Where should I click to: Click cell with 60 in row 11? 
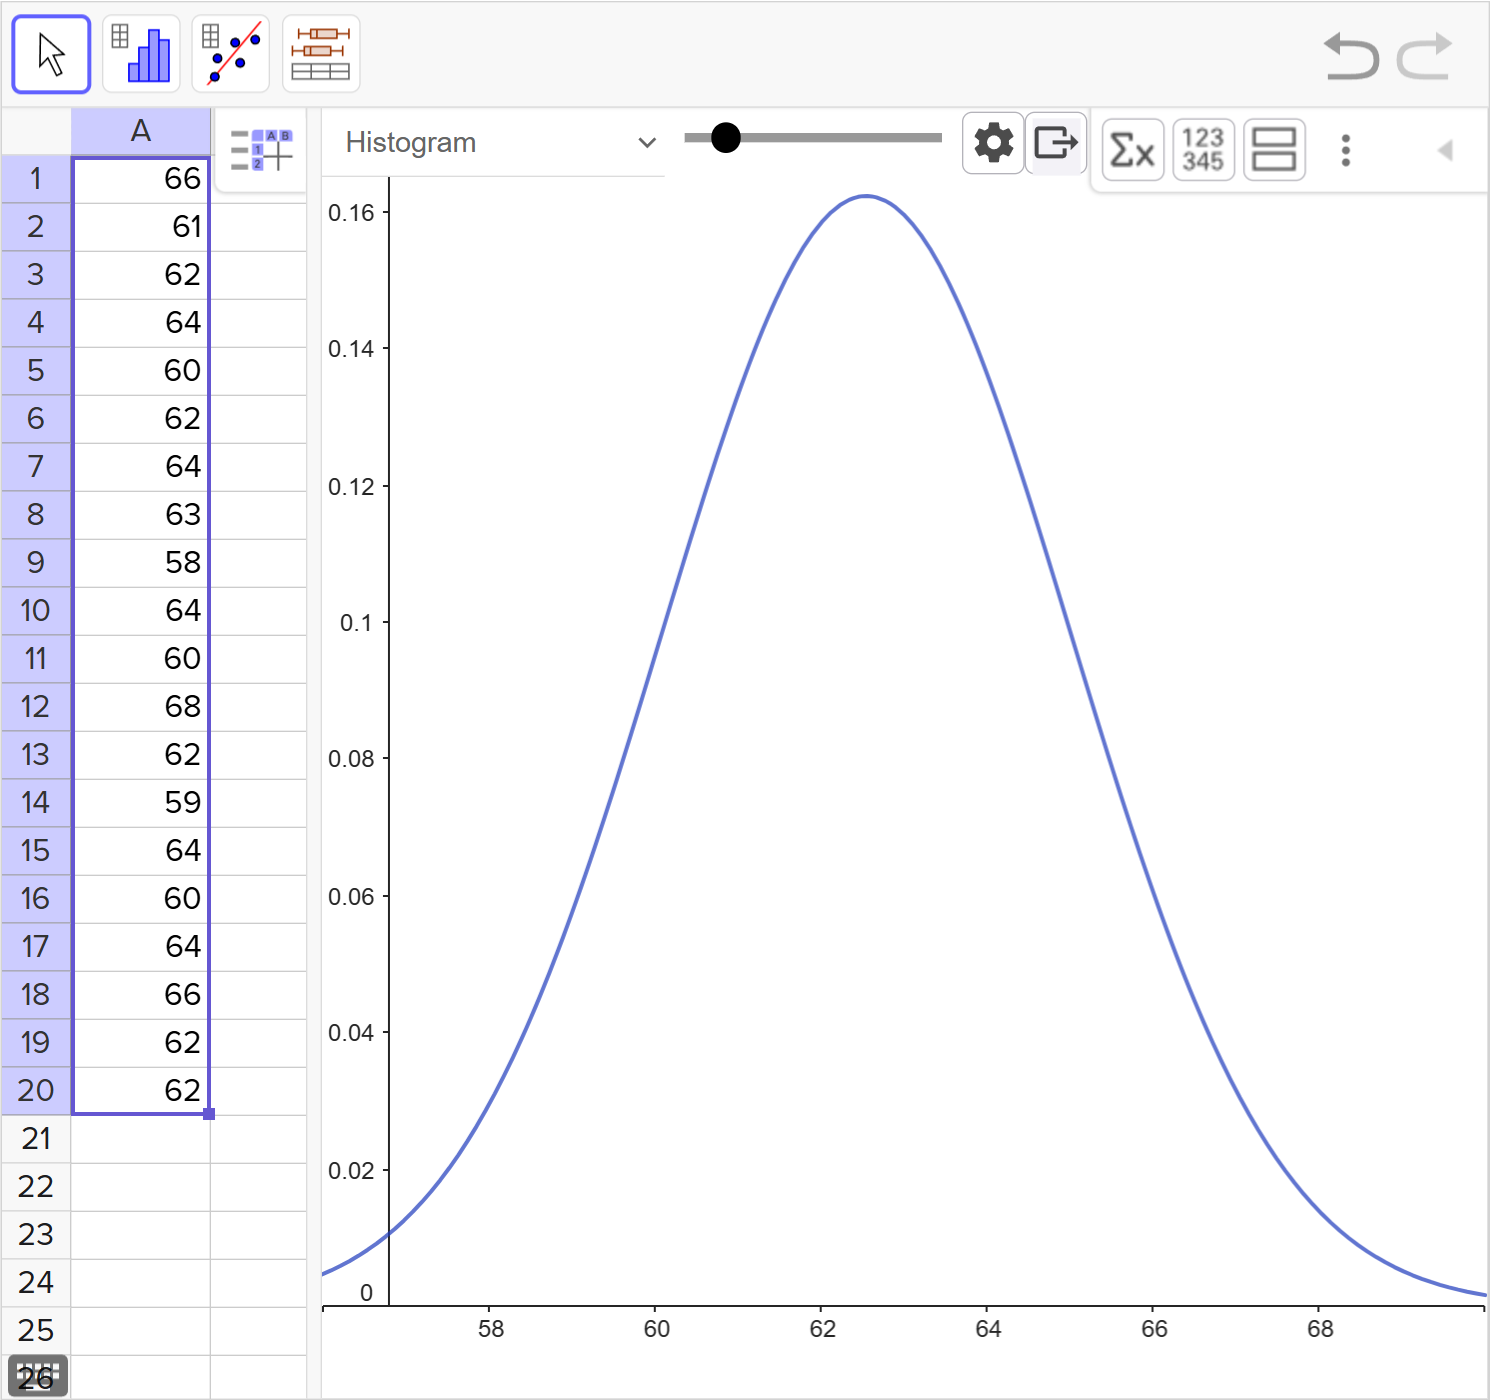(141, 659)
